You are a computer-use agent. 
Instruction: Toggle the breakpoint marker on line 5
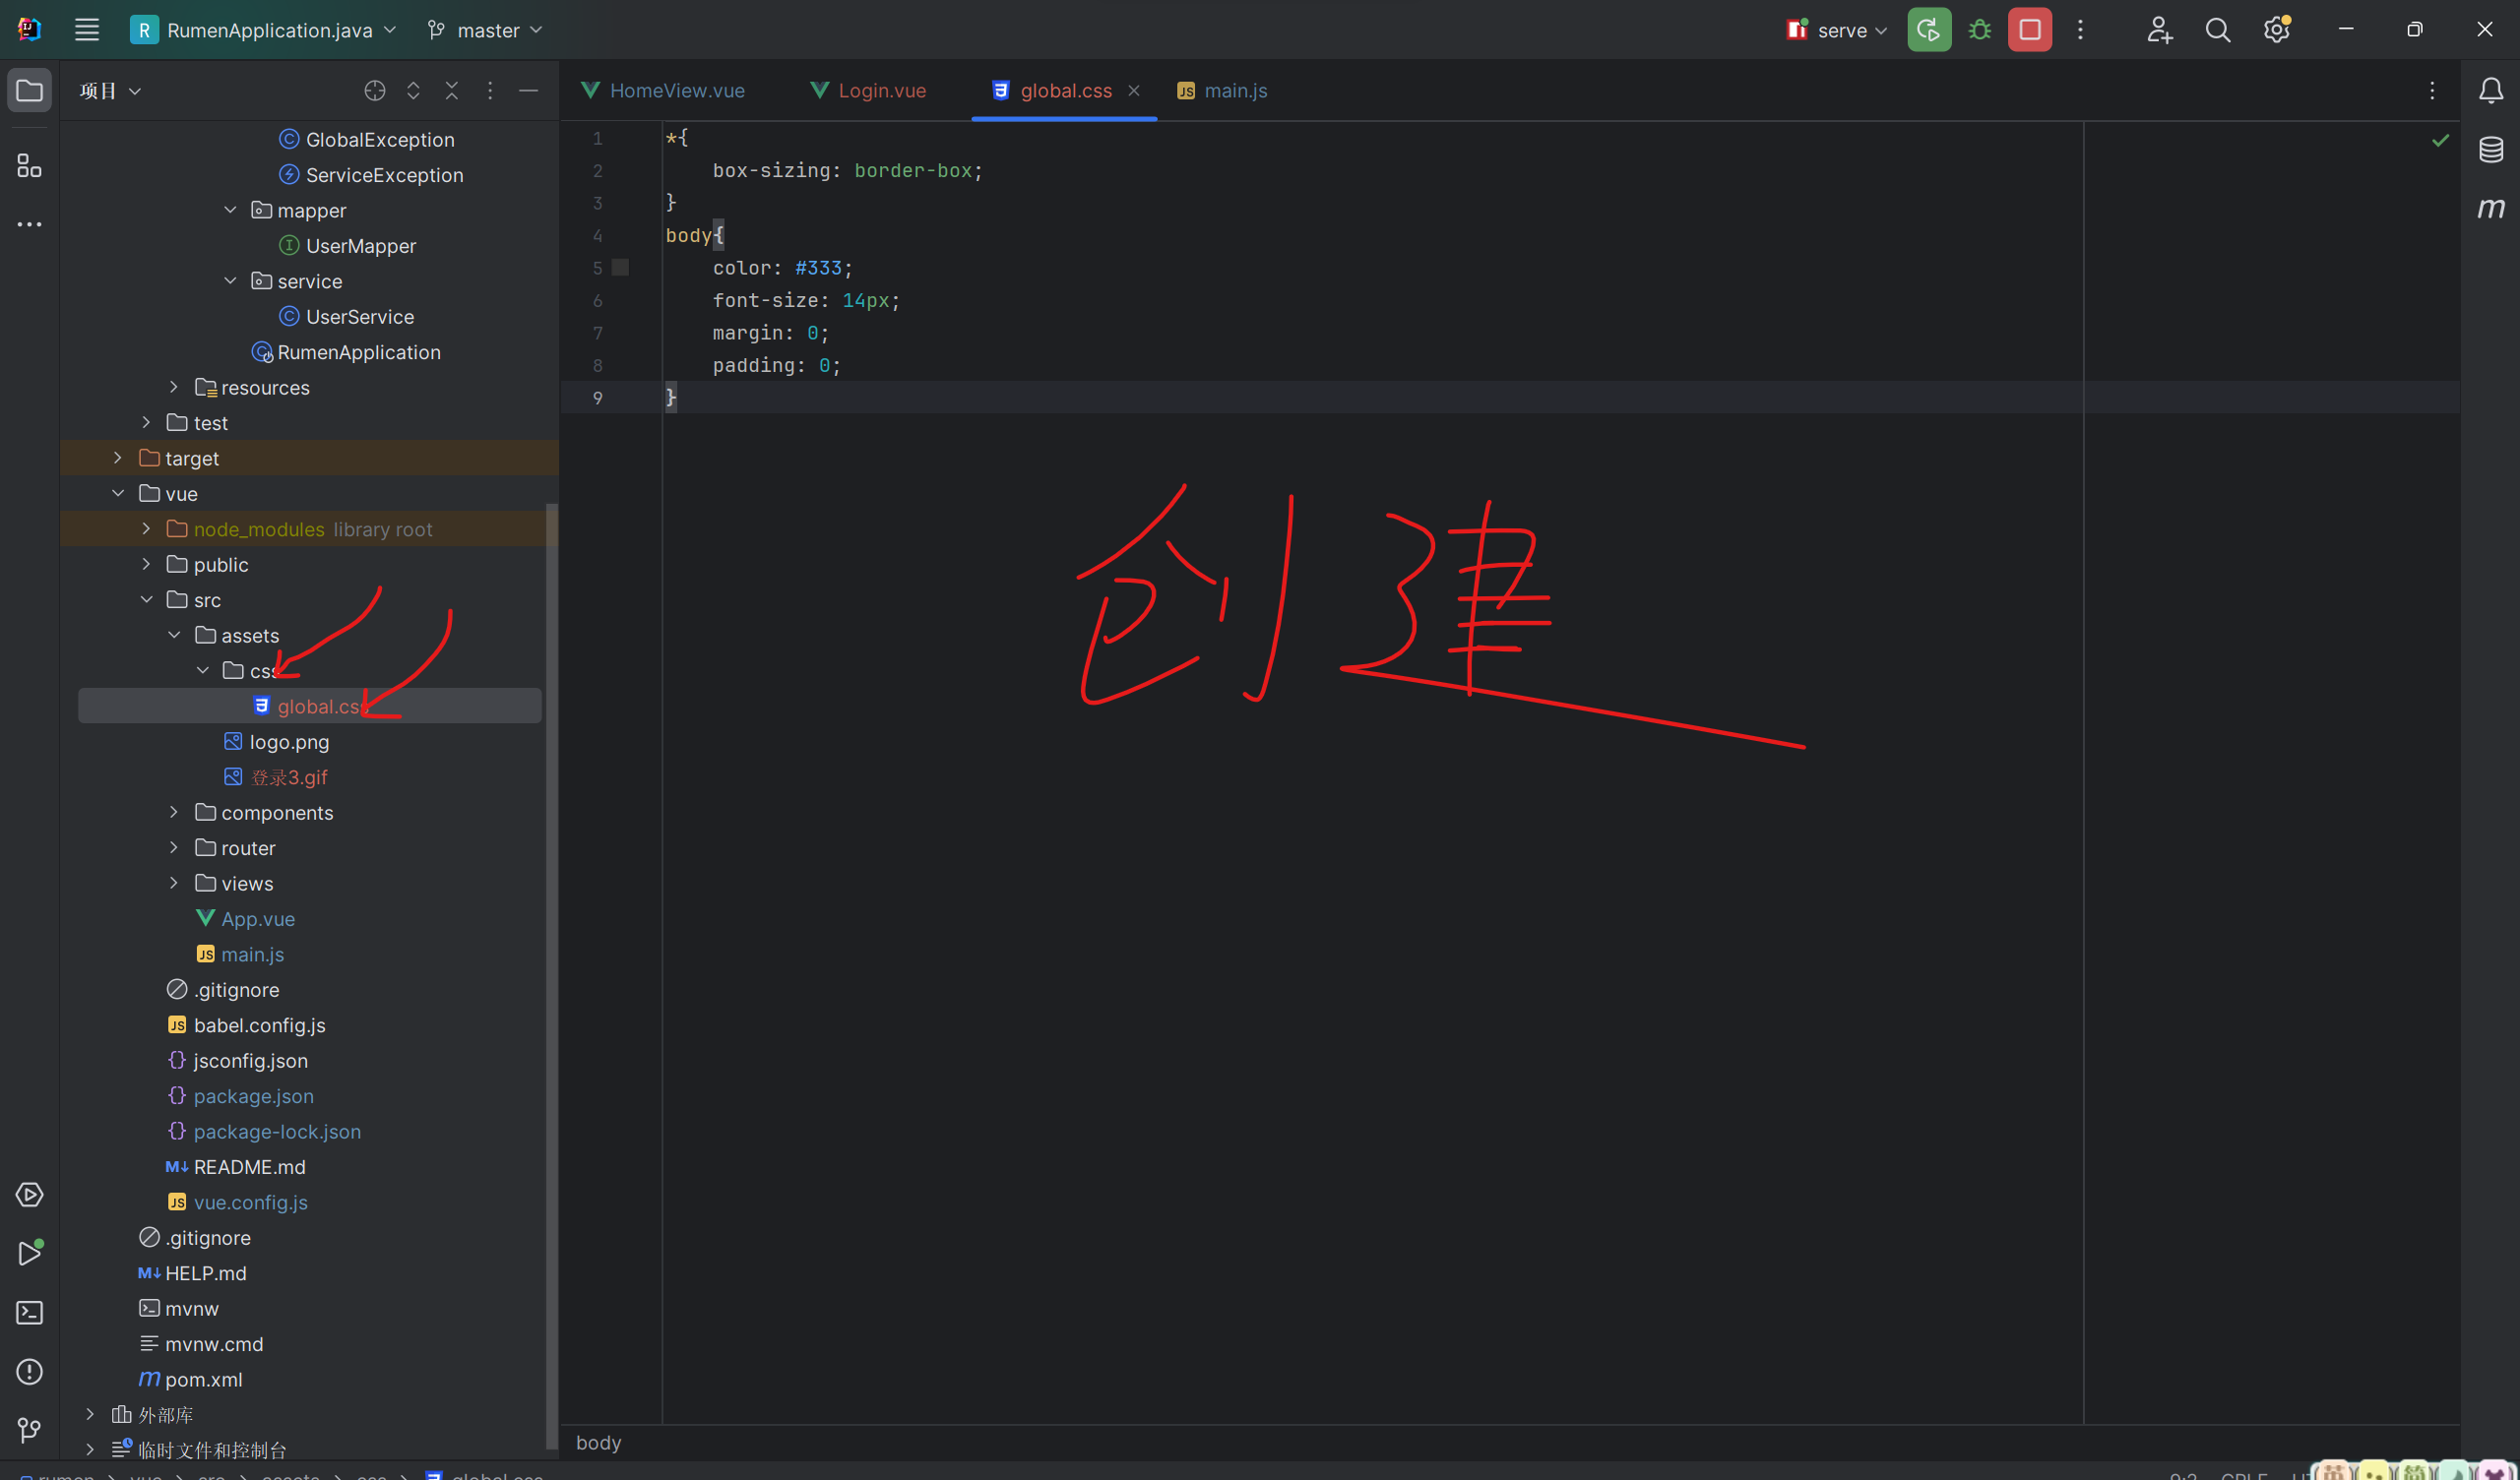tap(620, 267)
